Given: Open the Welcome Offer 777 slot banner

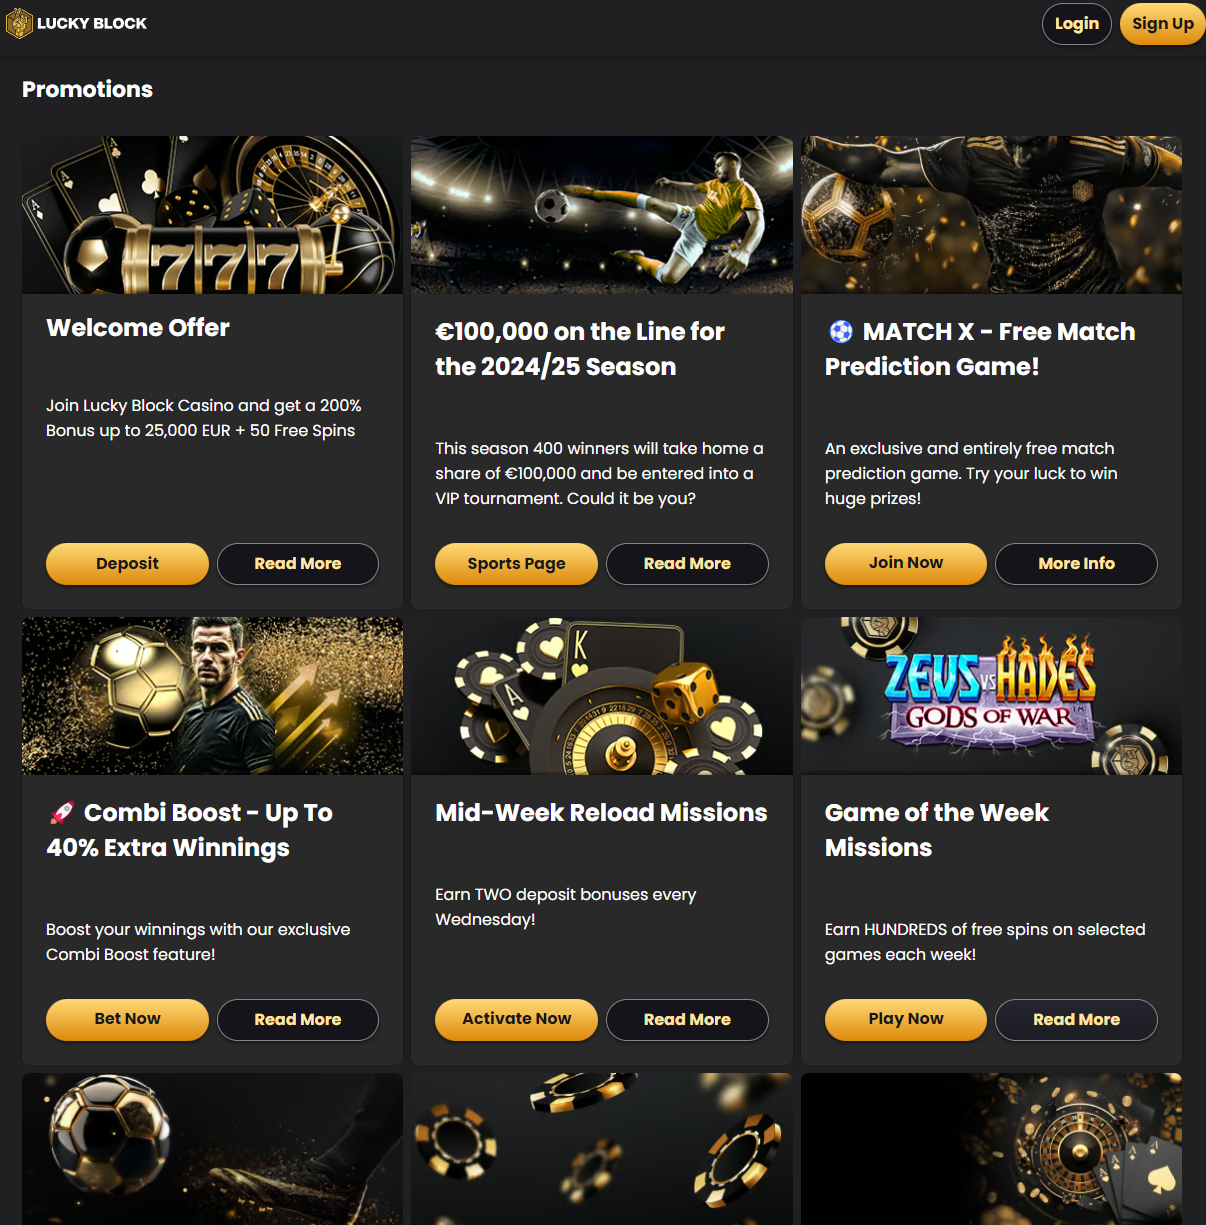Looking at the screenshot, I should click(x=212, y=215).
